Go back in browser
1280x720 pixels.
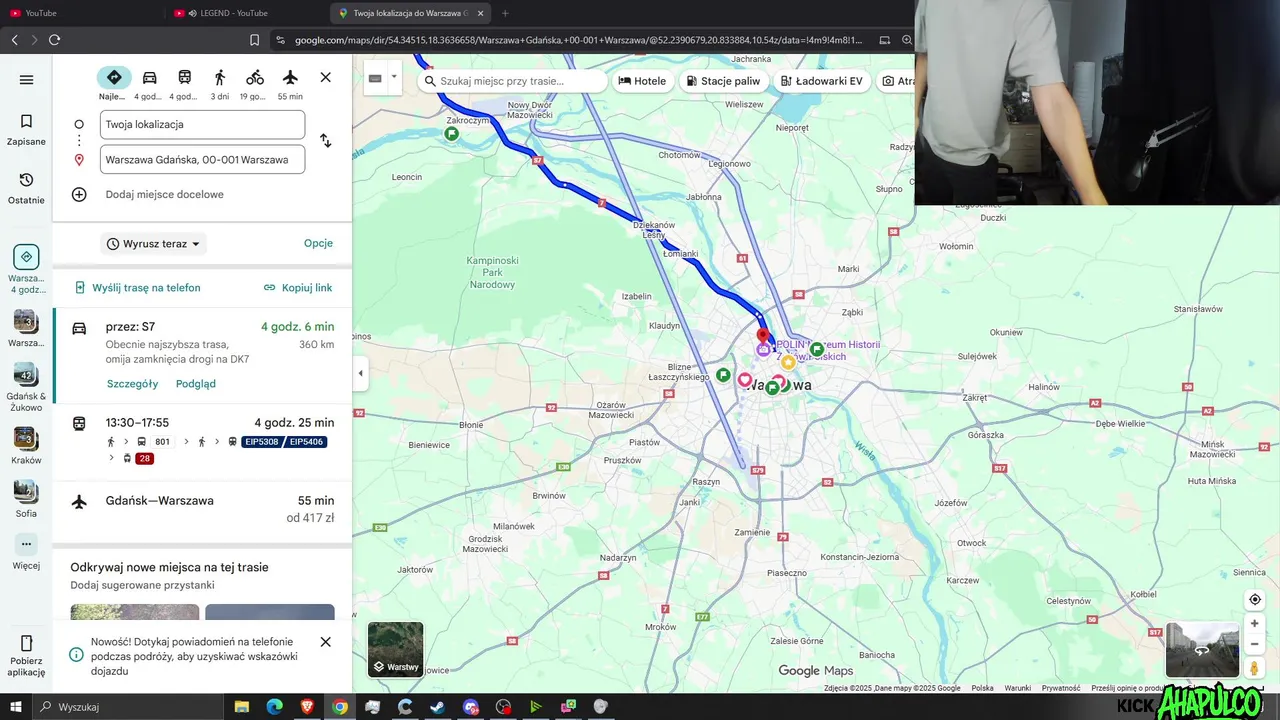pyautogui.click(x=14, y=40)
